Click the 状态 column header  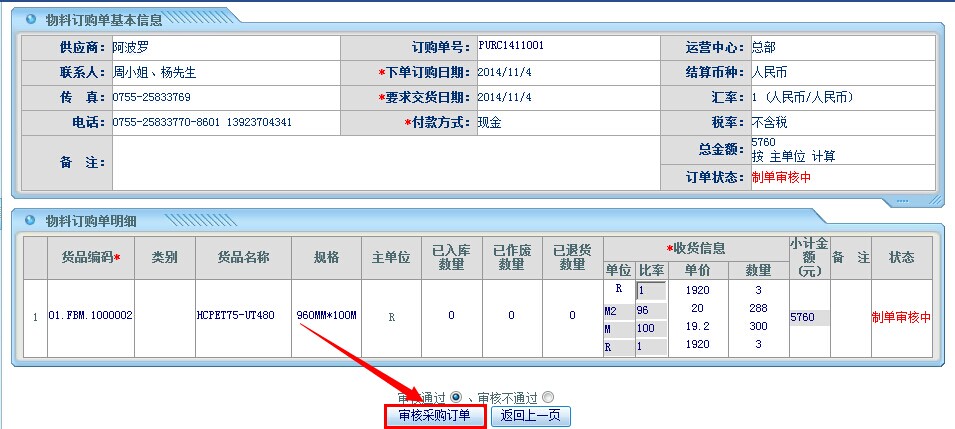point(901,257)
